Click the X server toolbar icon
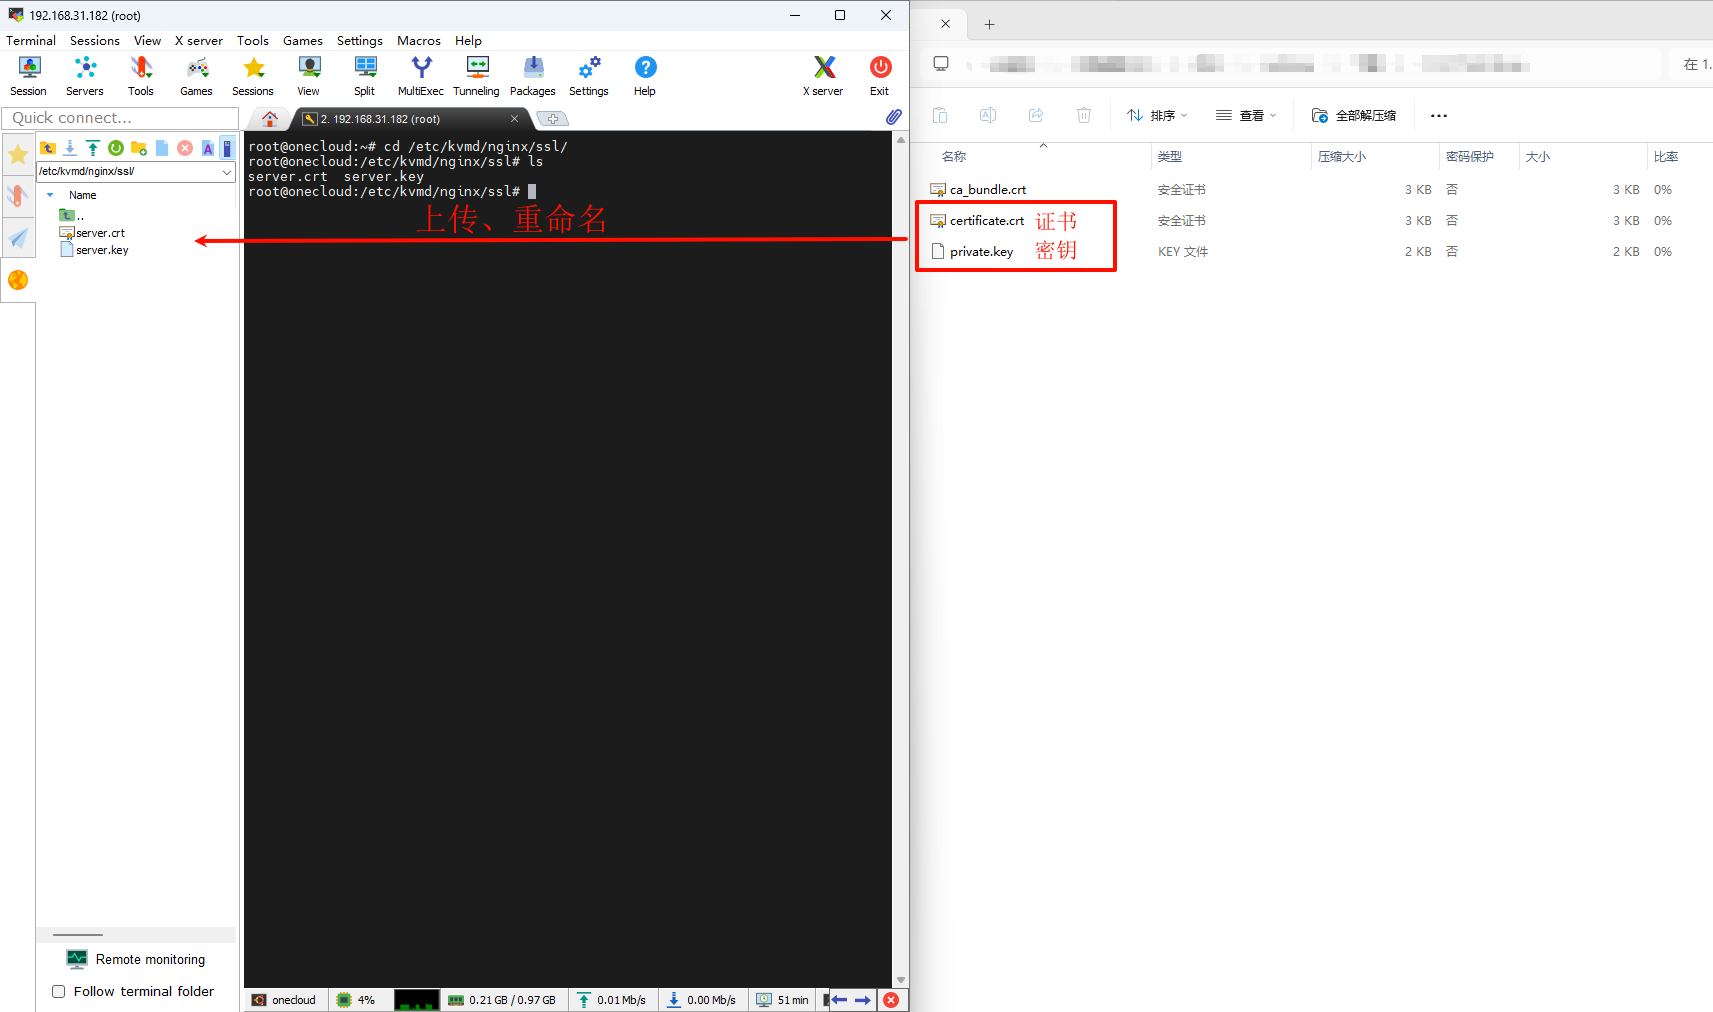This screenshot has height=1012, width=1713. pos(823,76)
